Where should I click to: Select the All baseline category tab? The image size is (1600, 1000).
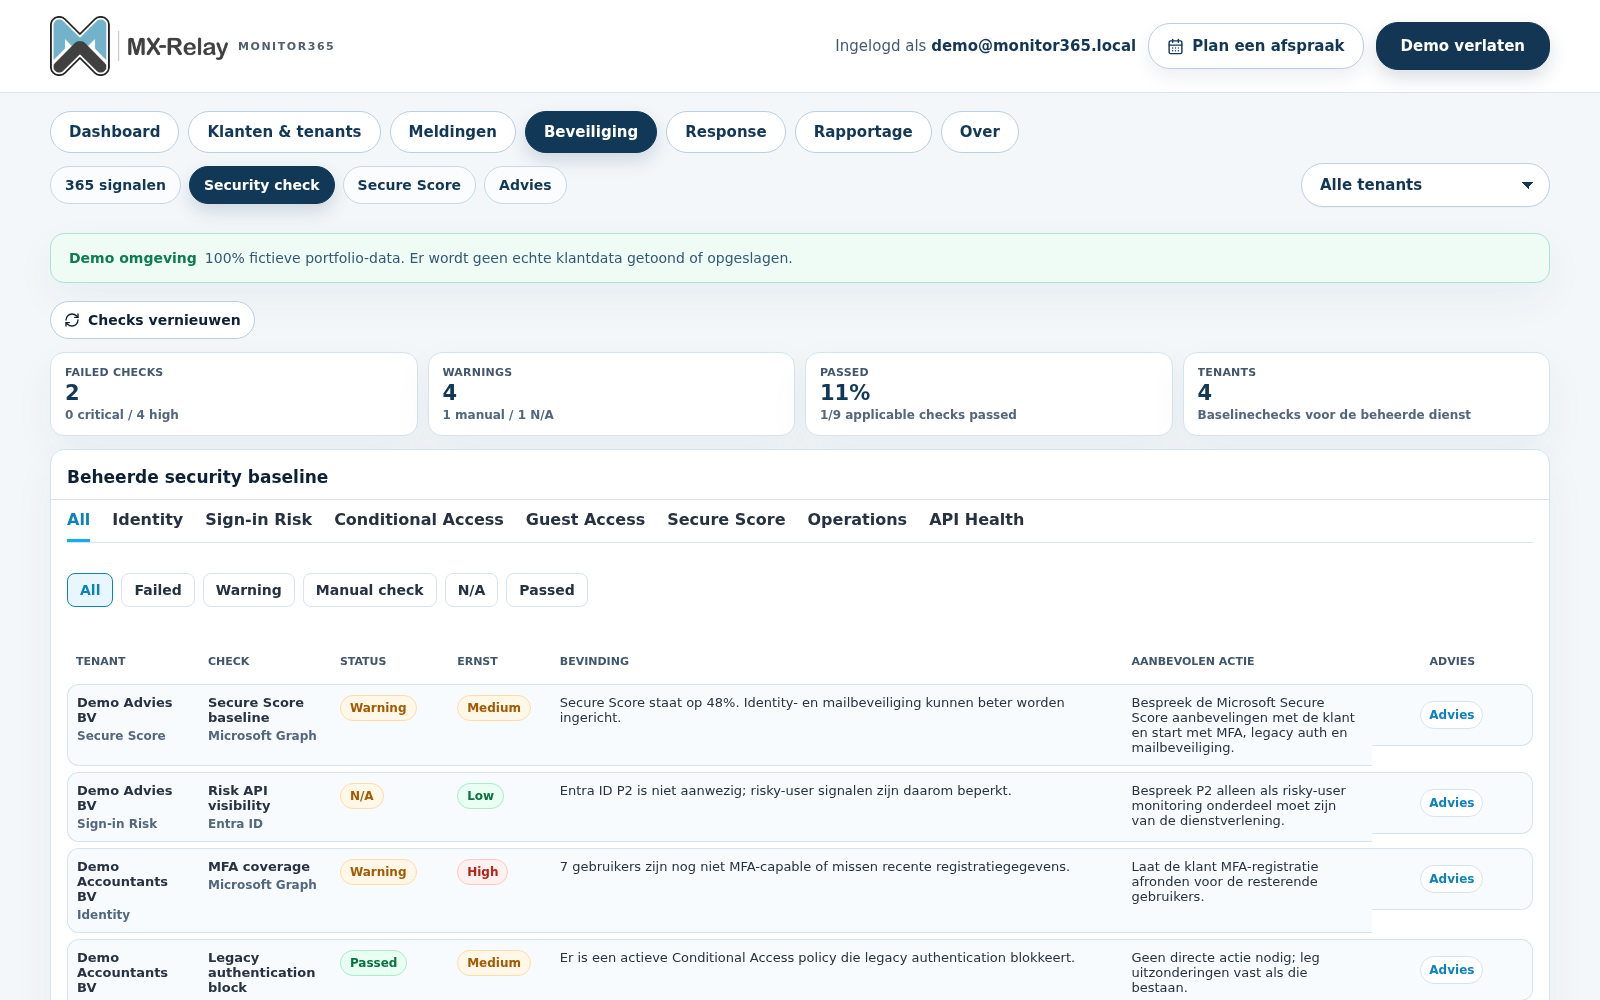[78, 520]
